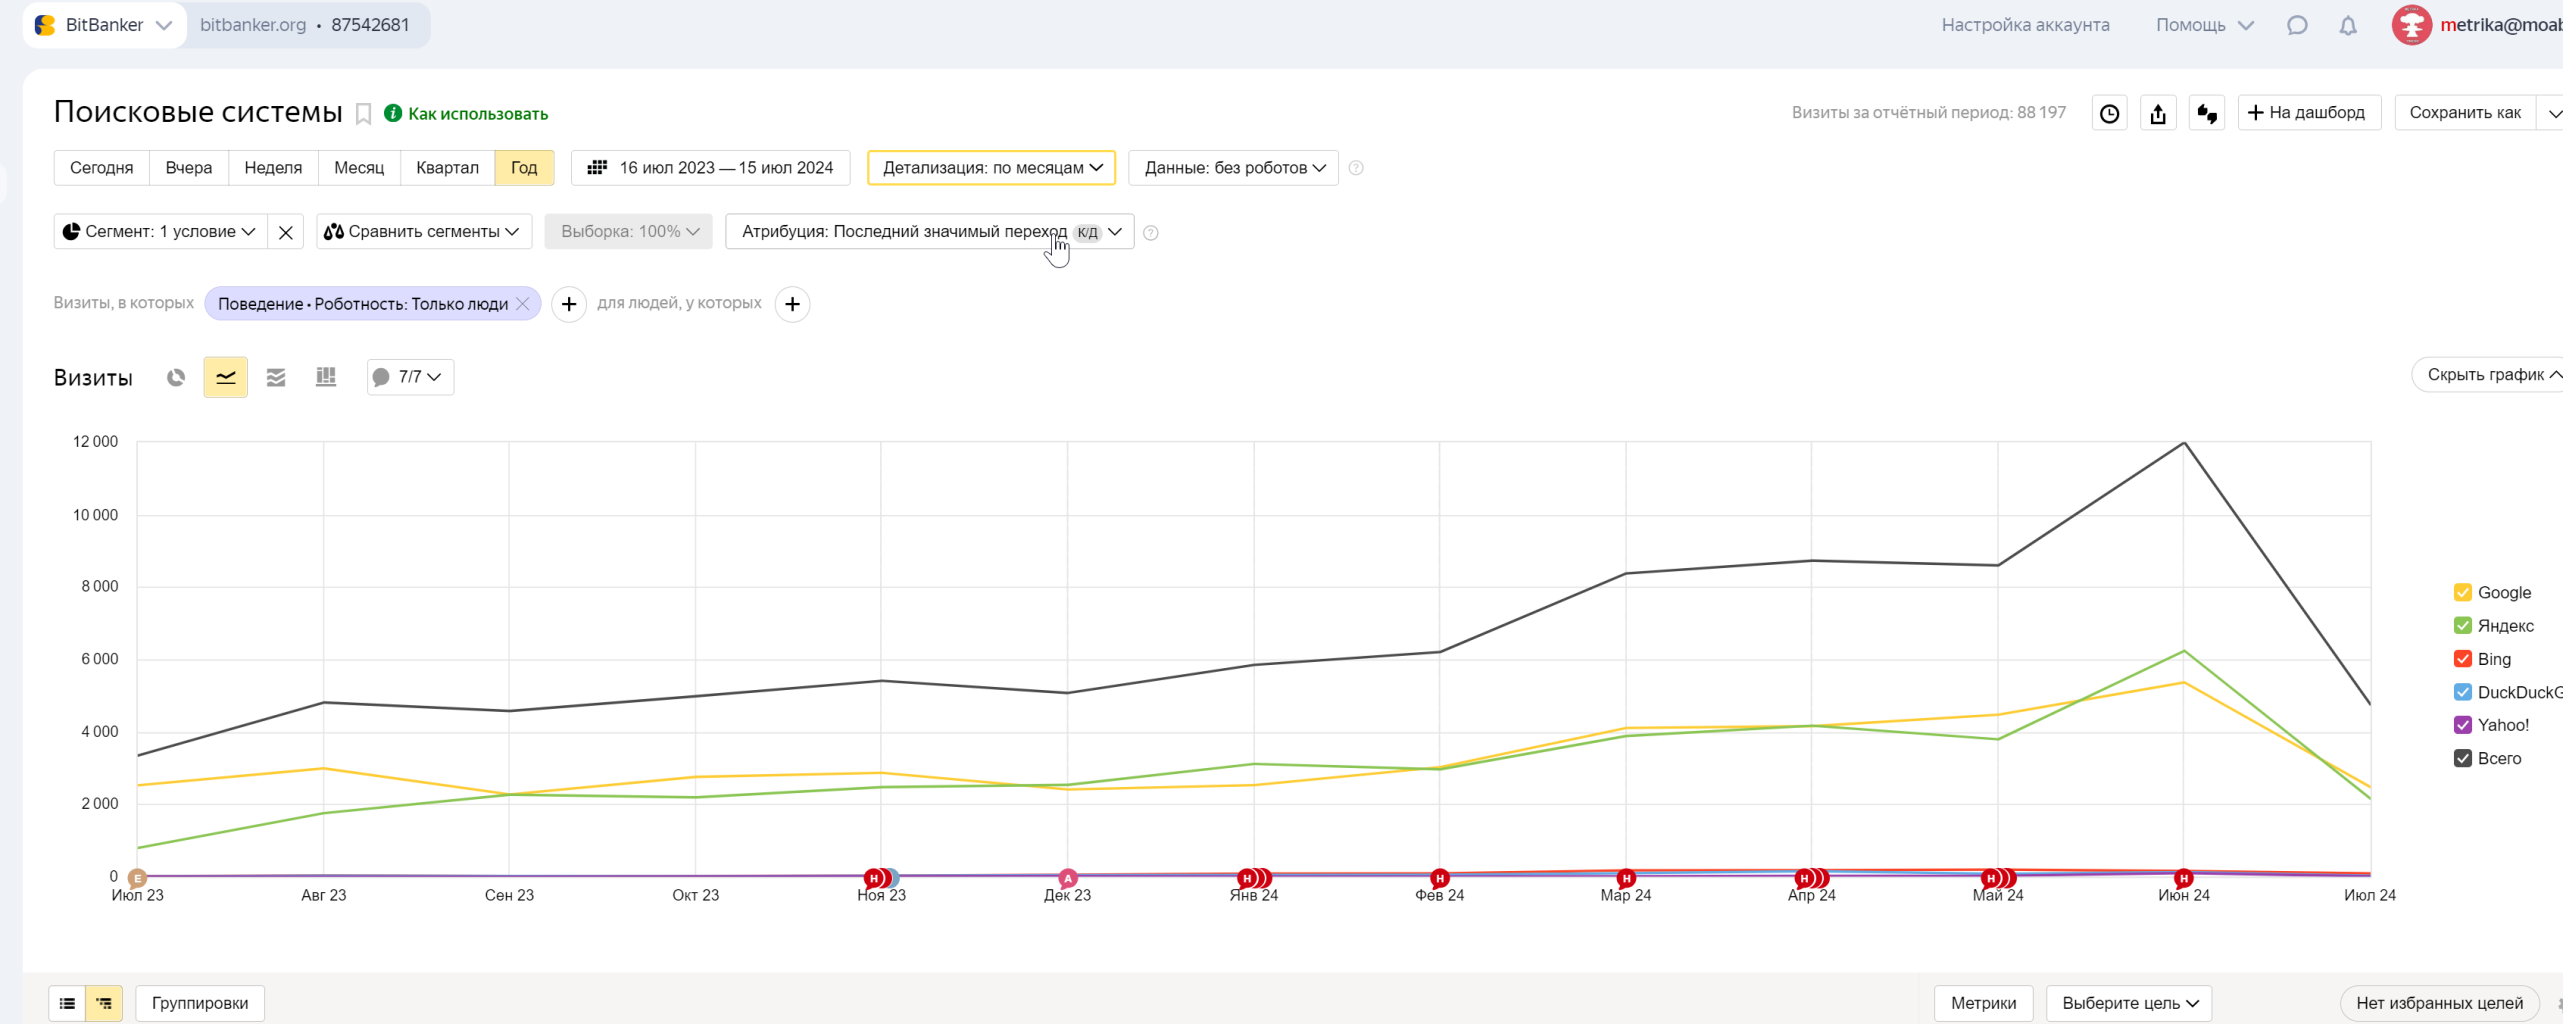Switch to the bar chart view icon

tap(326, 377)
